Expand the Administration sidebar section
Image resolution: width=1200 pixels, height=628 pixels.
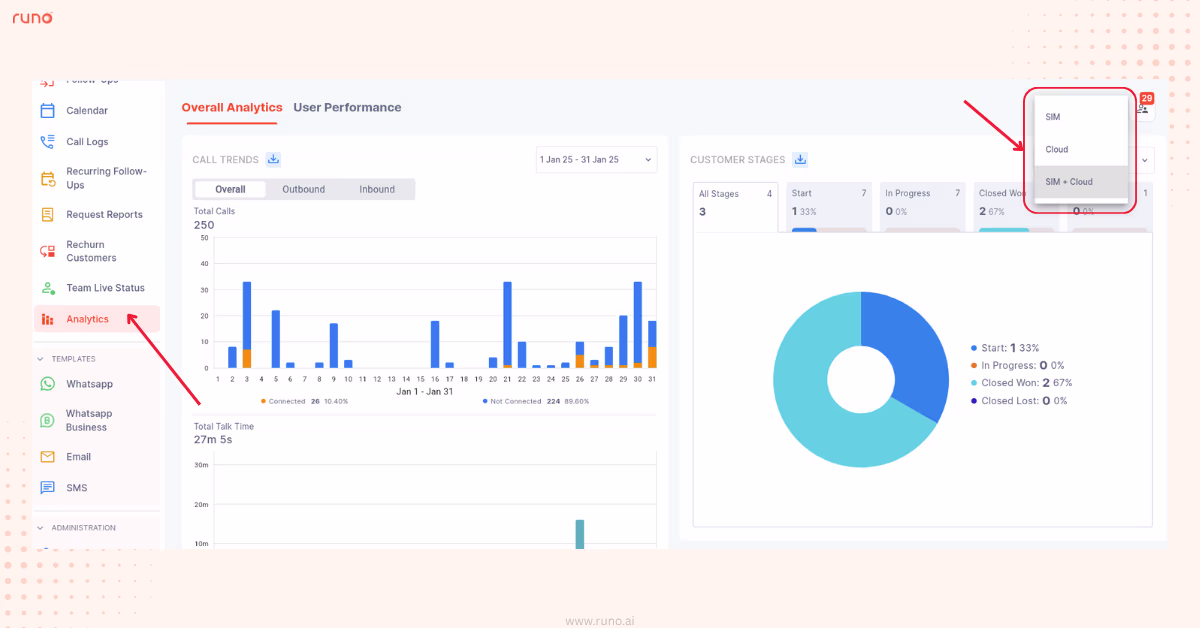(41, 528)
